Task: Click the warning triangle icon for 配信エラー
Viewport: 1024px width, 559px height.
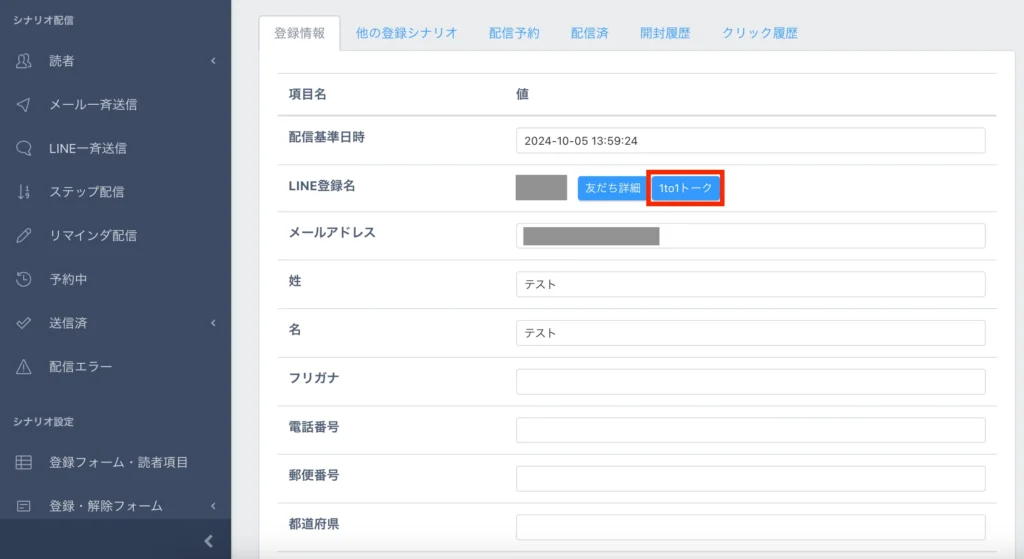Action: tap(24, 367)
